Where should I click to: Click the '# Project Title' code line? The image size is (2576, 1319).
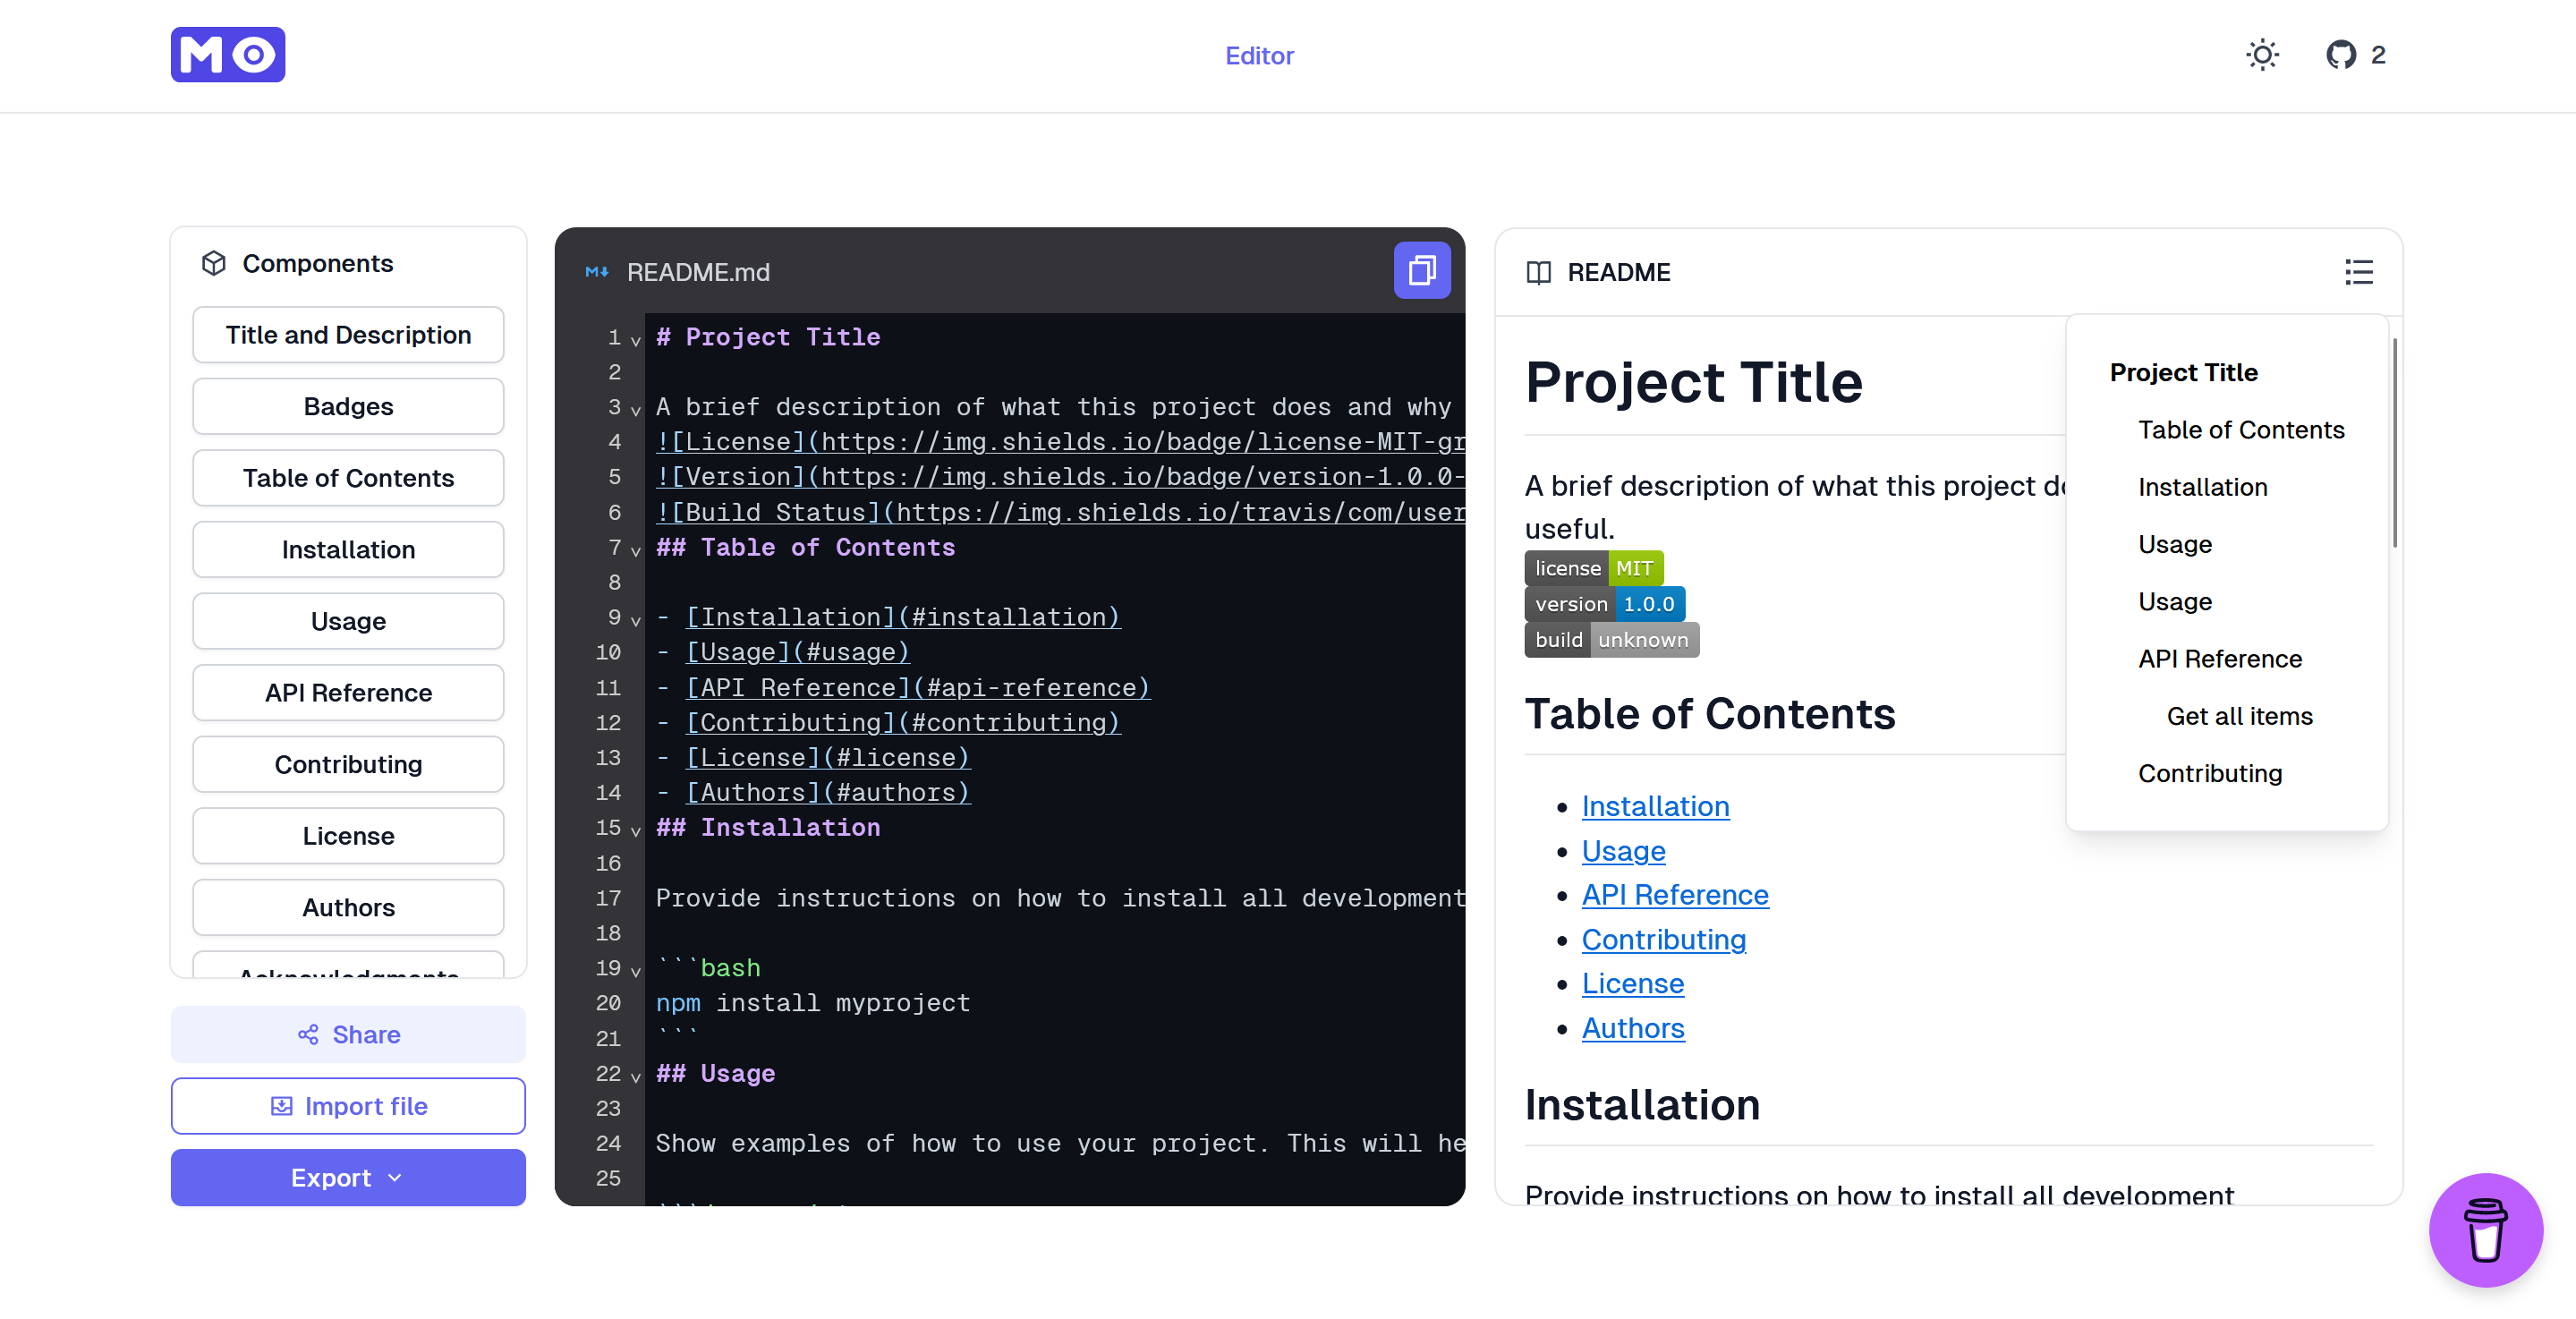pyautogui.click(x=768, y=337)
